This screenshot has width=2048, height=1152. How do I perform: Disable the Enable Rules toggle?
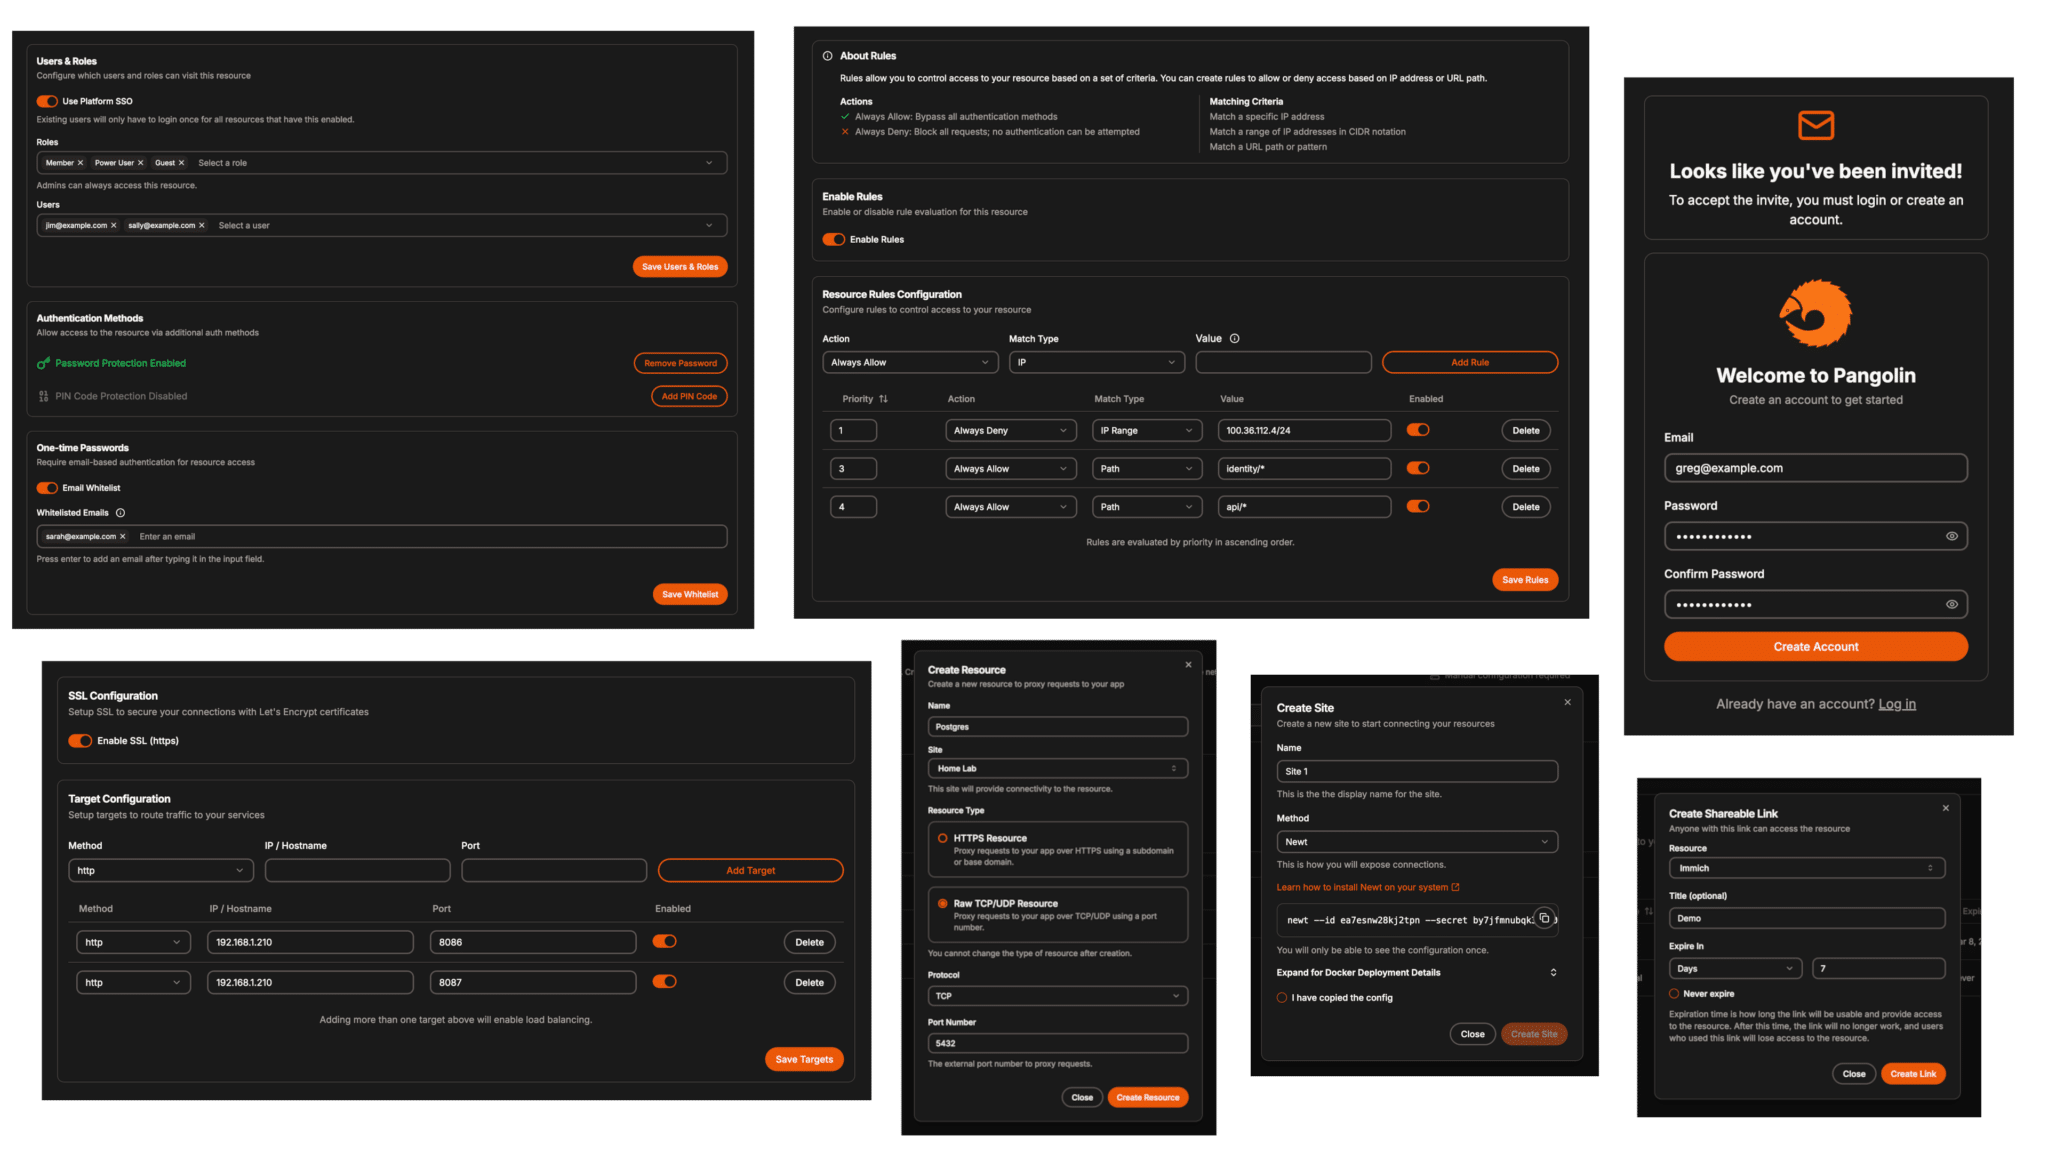tap(833, 240)
